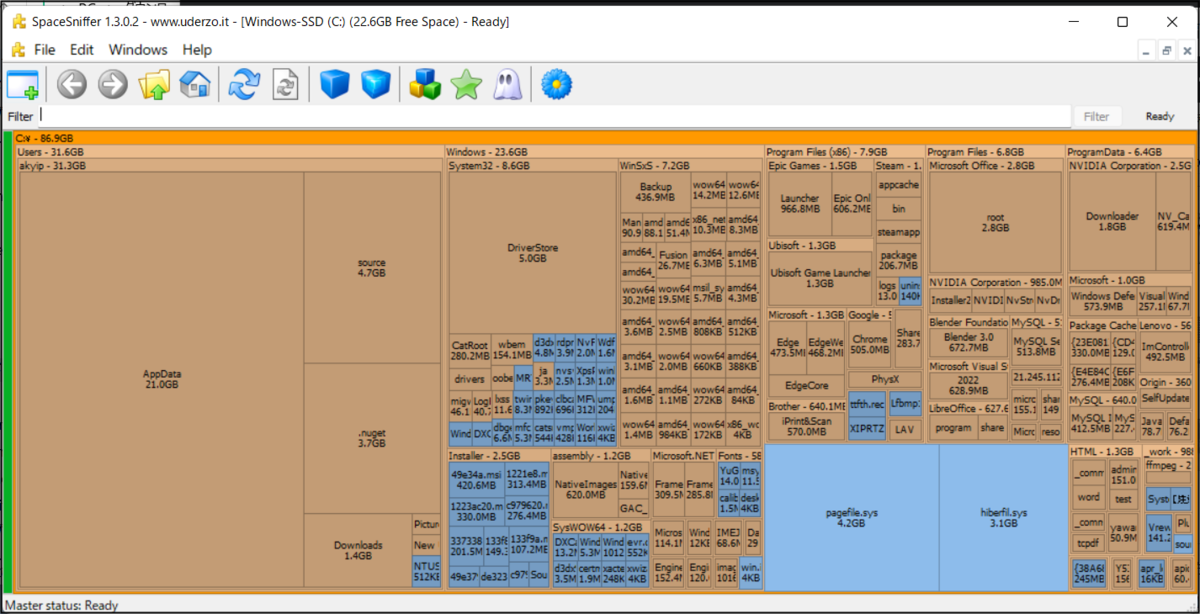This screenshot has height=614, width=1200.
Task: Click the 'C:\ - 86.9GB' root header
Action: [603, 138]
